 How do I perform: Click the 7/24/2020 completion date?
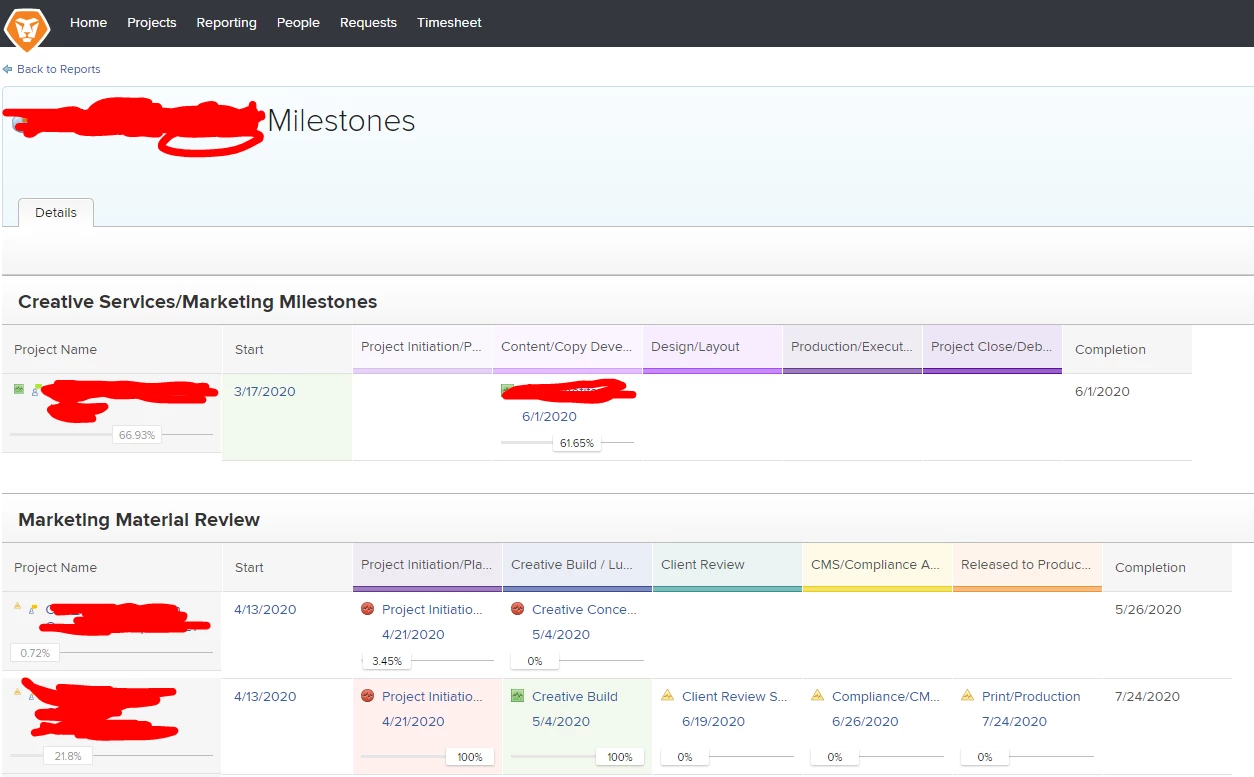click(x=1148, y=696)
